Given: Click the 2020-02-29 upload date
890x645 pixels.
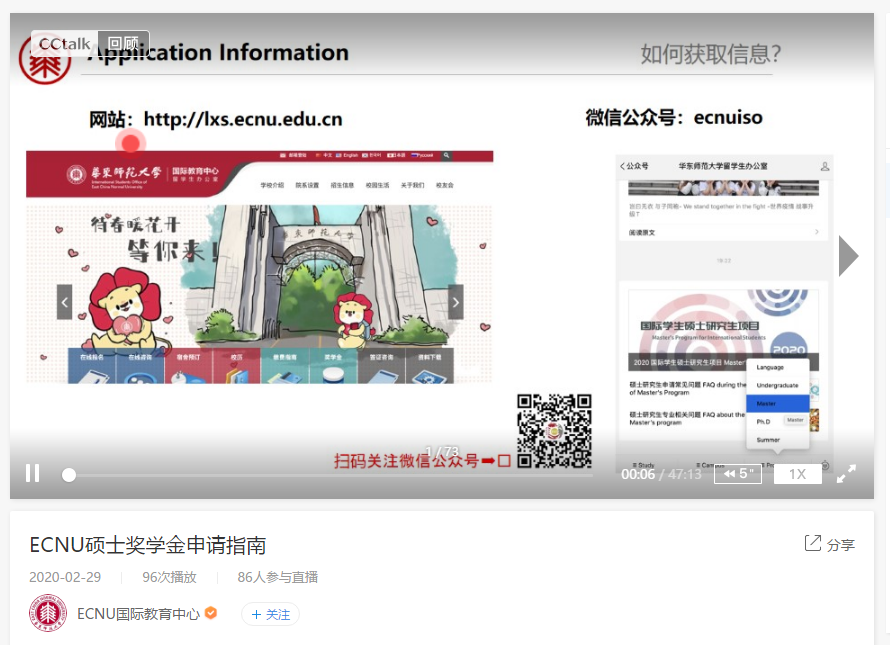Looking at the screenshot, I should click(65, 577).
